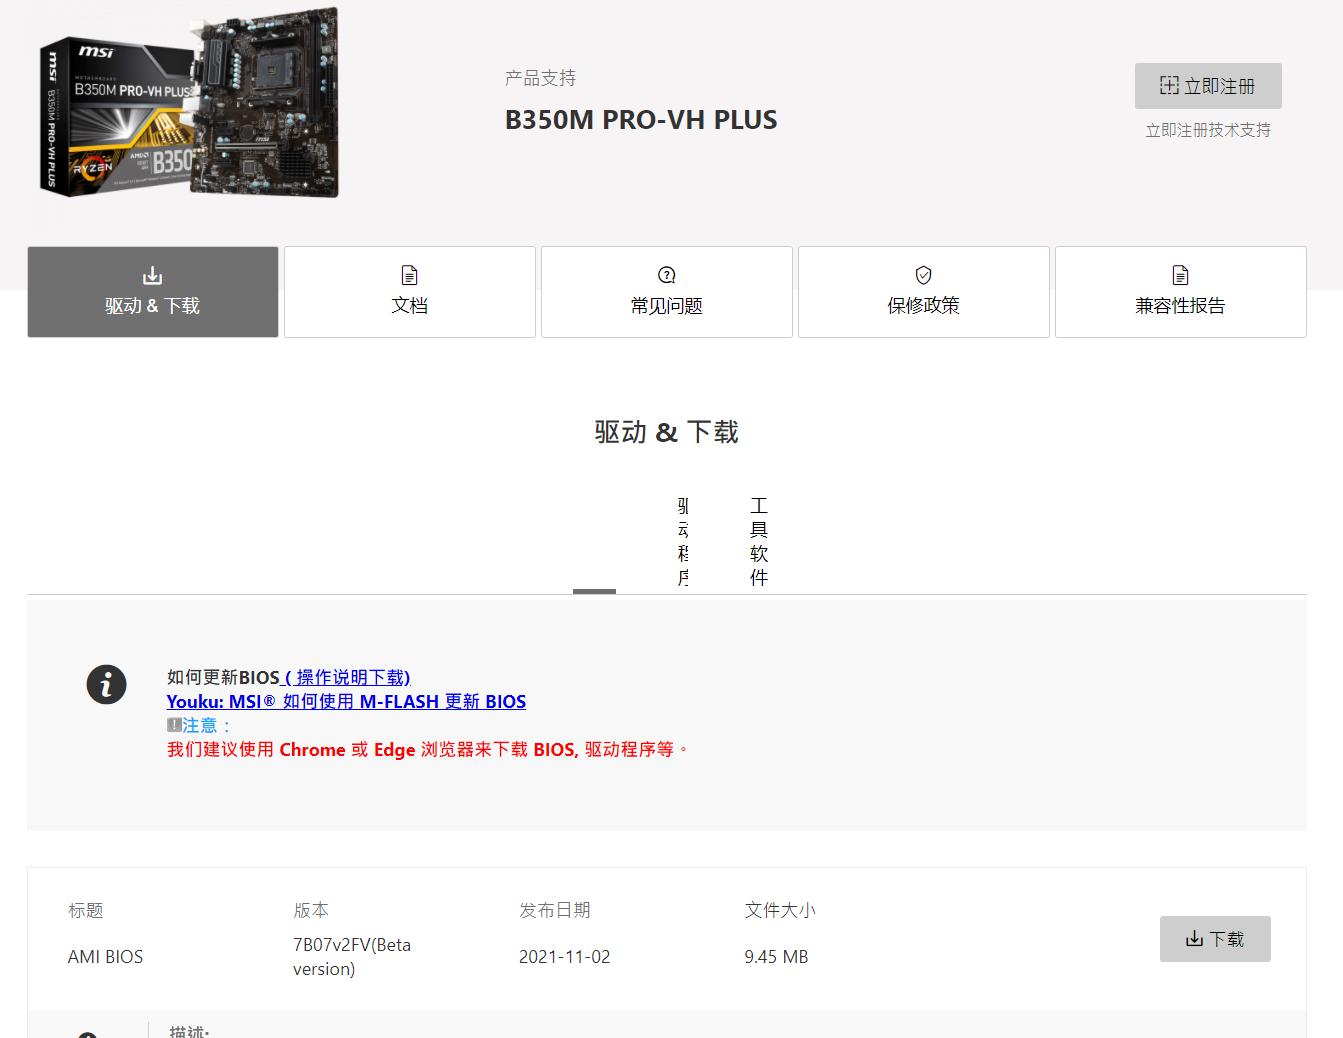Click the info circle icon beside BIOS update instructions
This screenshot has width=1343, height=1038.
(106, 684)
